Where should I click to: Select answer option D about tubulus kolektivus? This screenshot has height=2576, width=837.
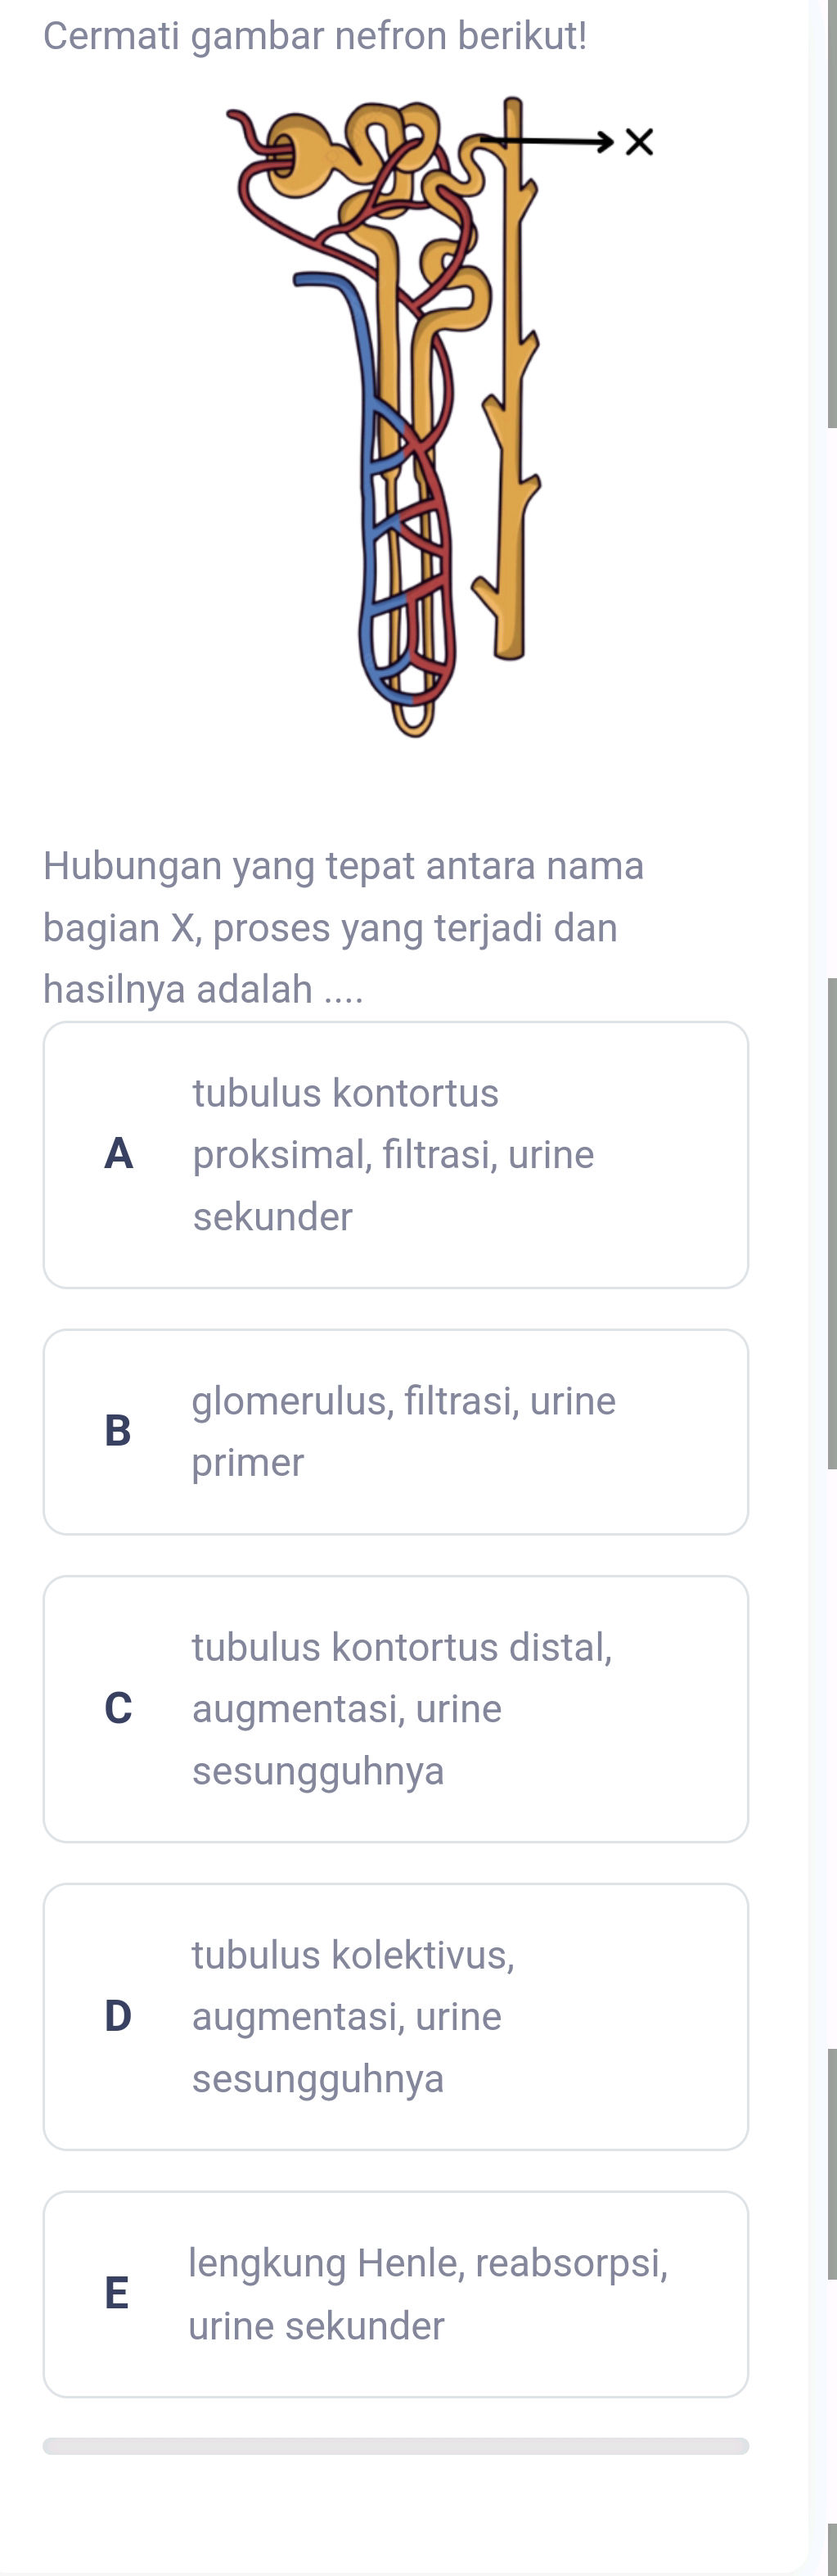395,2017
